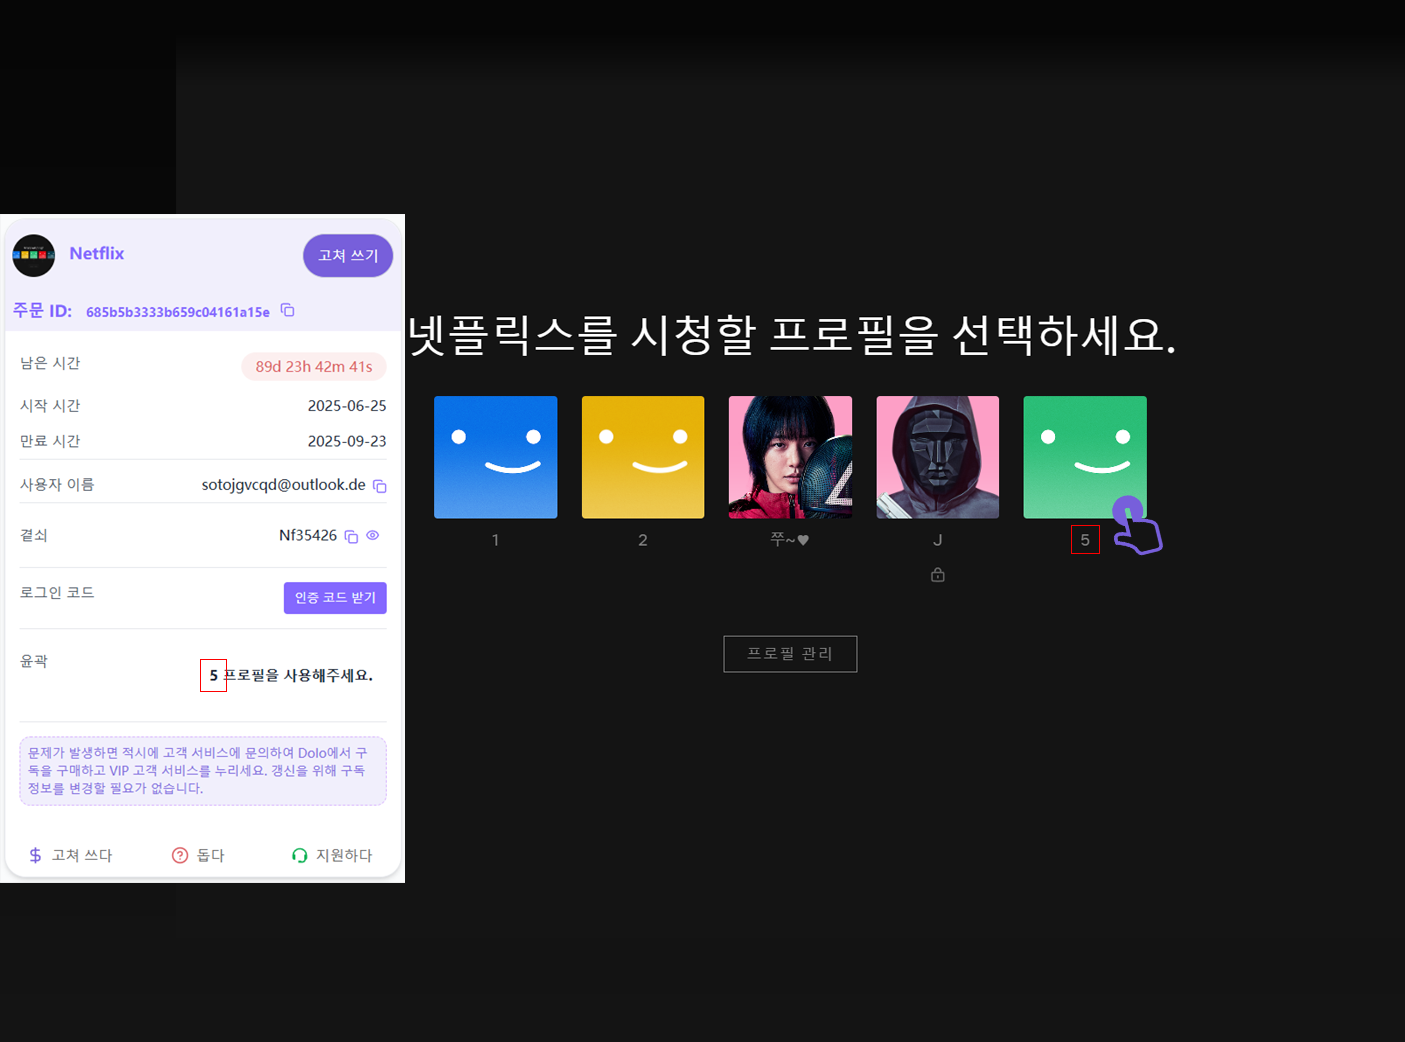Click the 로그인 코드 label

tap(57, 593)
